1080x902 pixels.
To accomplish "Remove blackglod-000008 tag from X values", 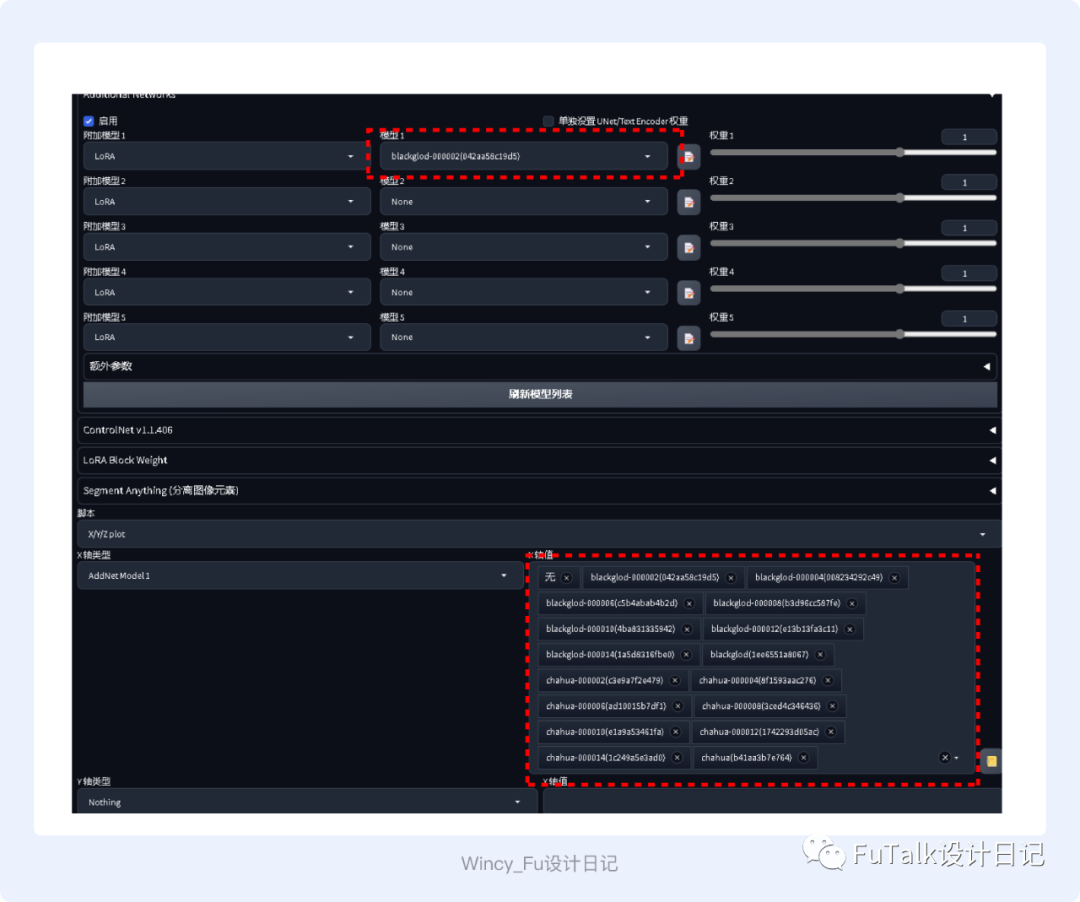I will click(852, 603).
